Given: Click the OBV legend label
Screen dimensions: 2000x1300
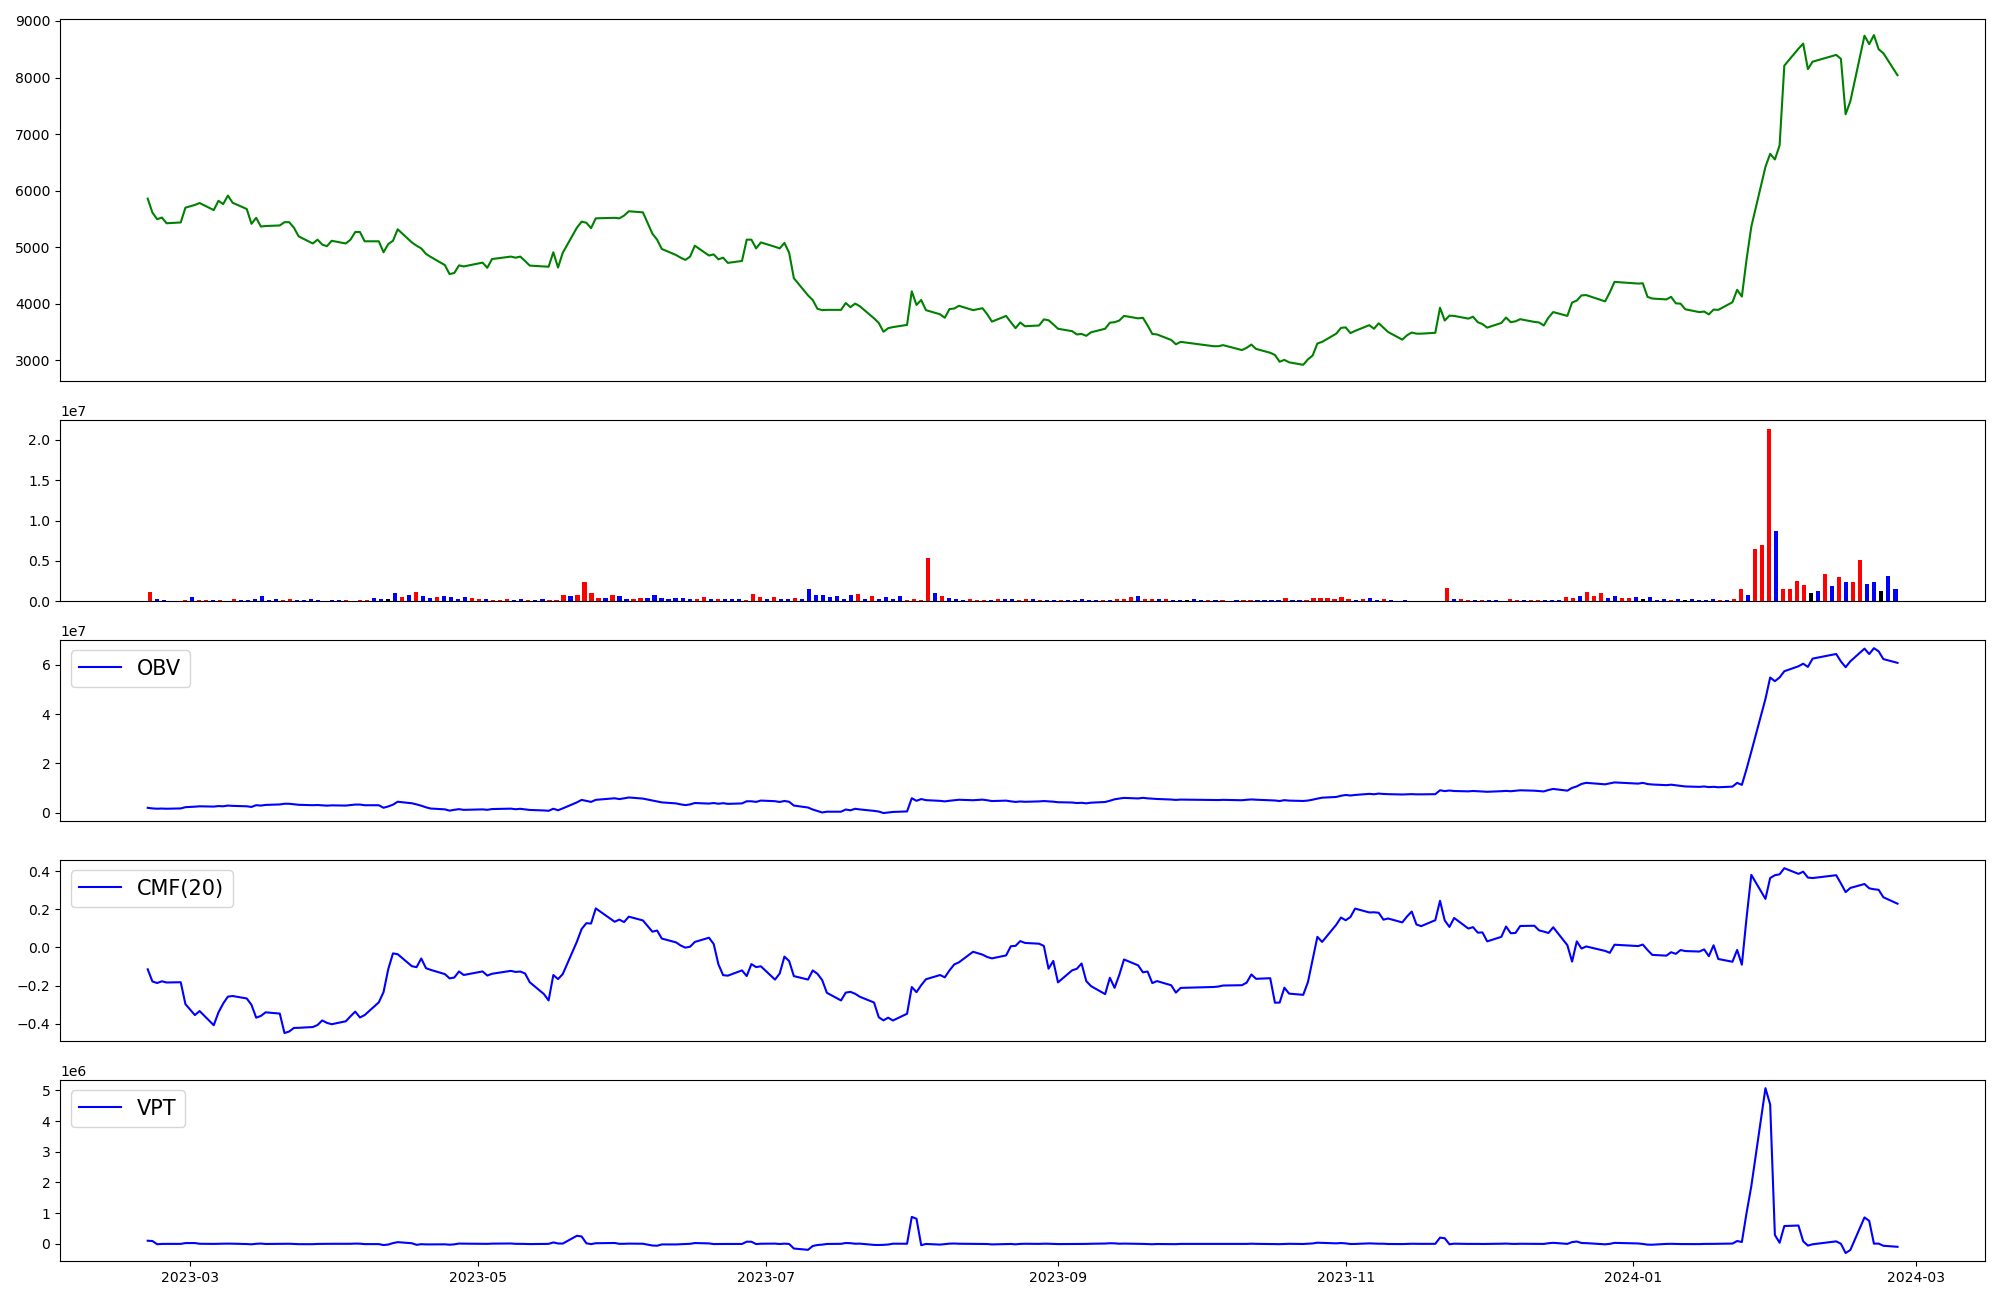Looking at the screenshot, I should [x=158, y=668].
